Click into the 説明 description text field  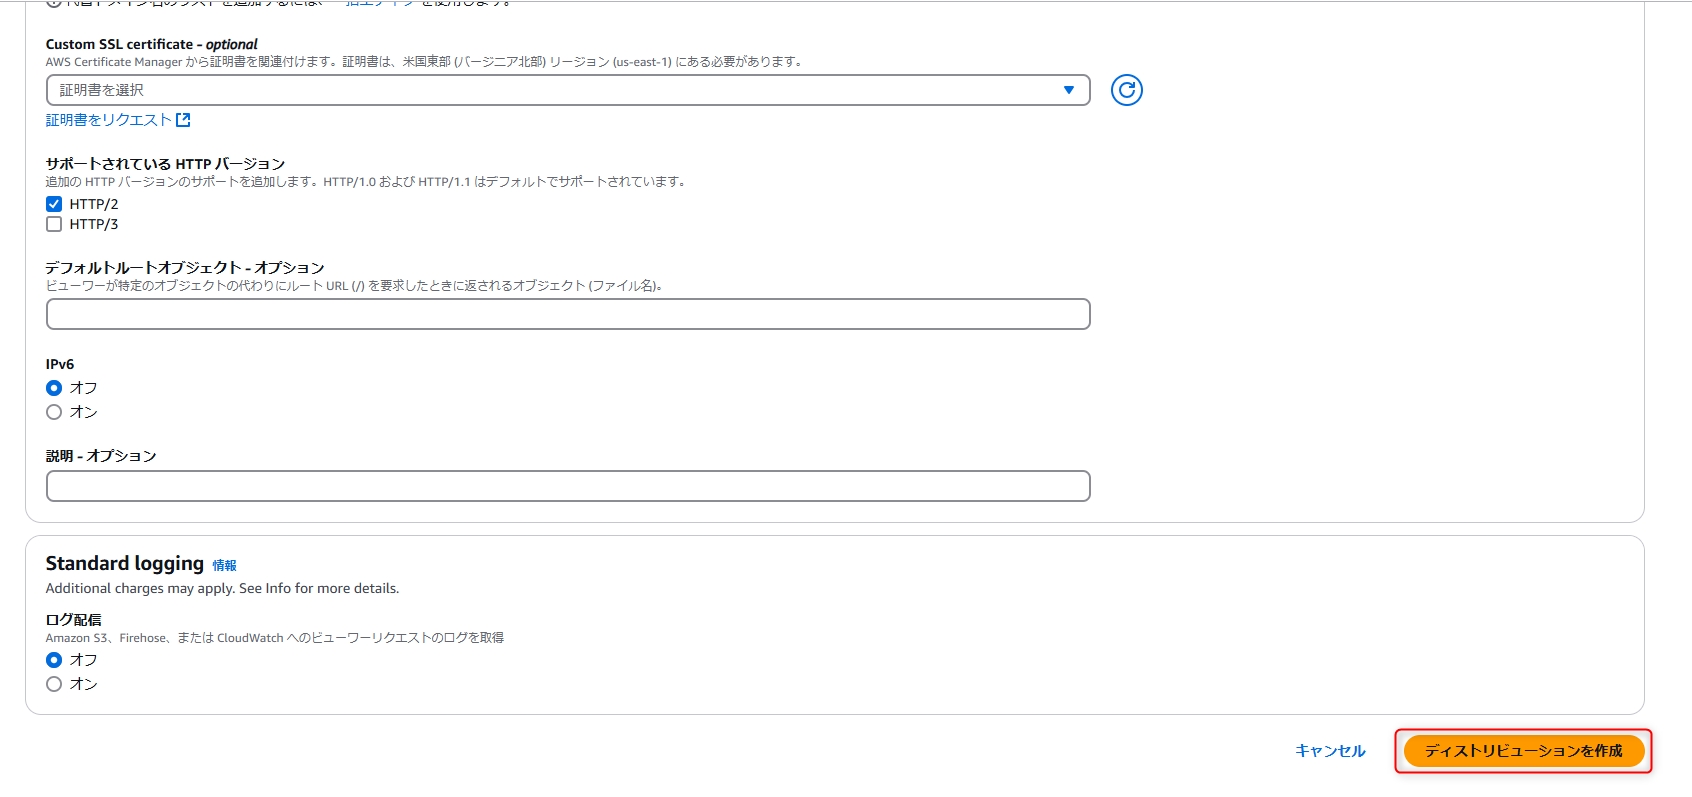[x=567, y=486]
